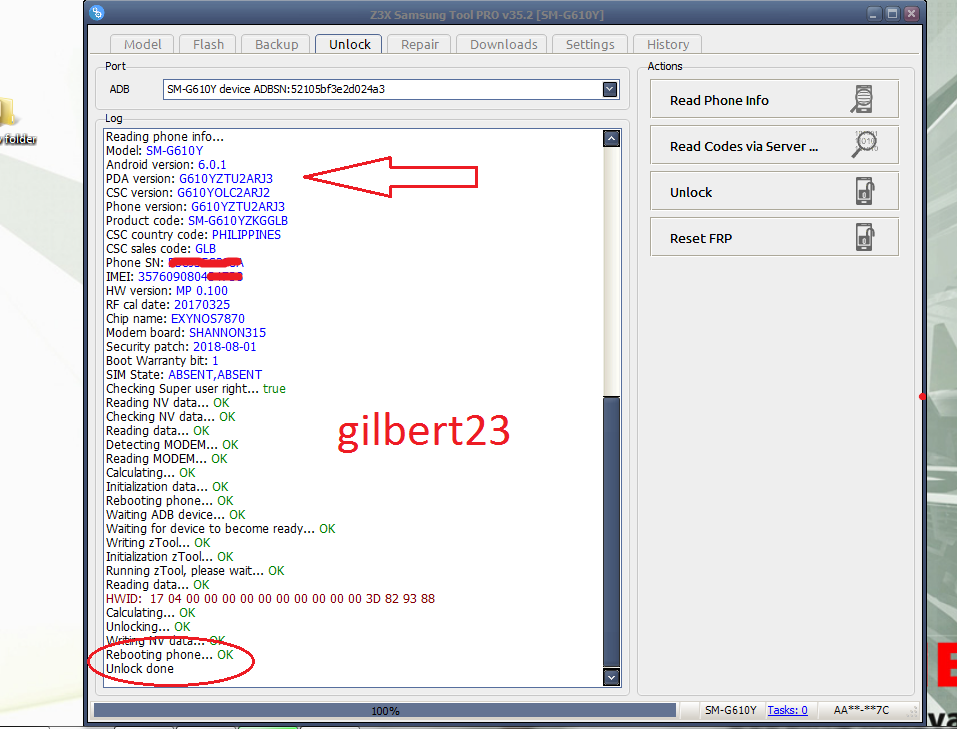Select the Unlock tab
The height and width of the screenshot is (729, 957).
pos(349,45)
